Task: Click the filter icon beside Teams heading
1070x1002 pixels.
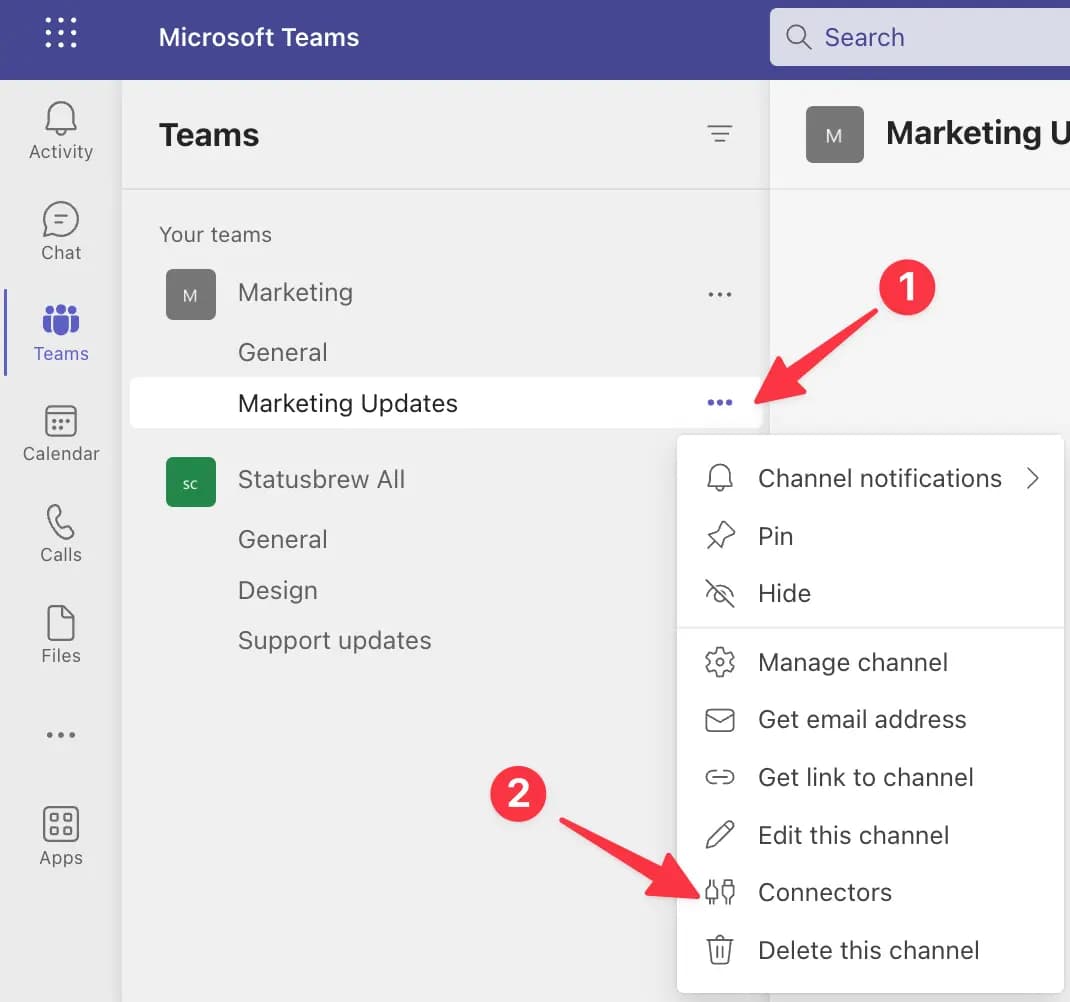Action: [x=719, y=134]
